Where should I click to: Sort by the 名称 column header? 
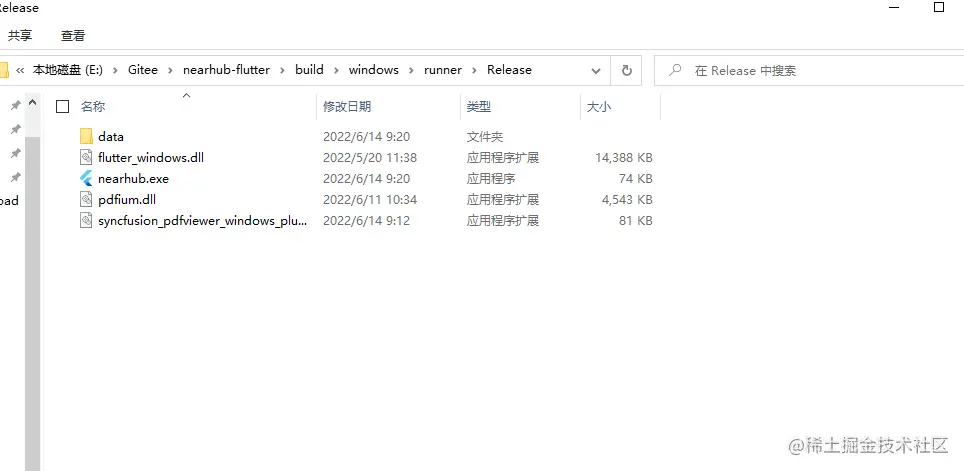click(x=92, y=107)
